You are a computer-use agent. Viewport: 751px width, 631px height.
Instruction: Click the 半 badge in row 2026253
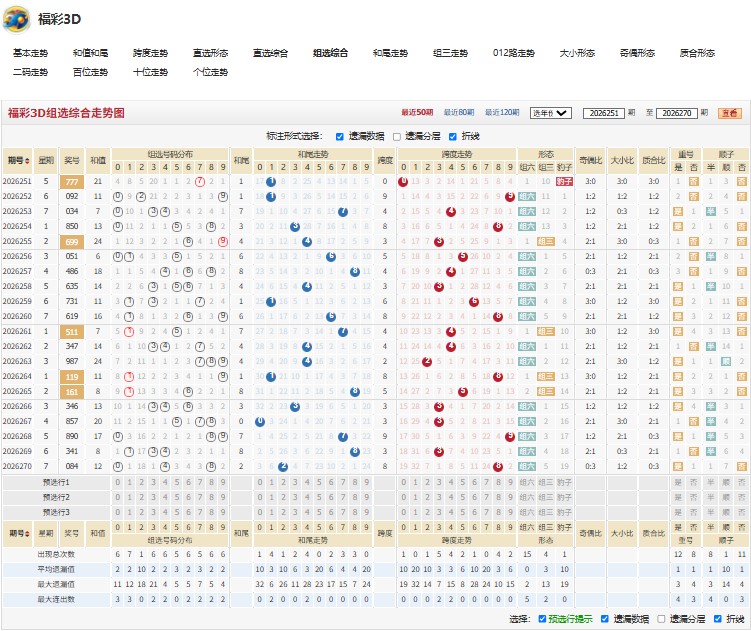pos(711,211)
